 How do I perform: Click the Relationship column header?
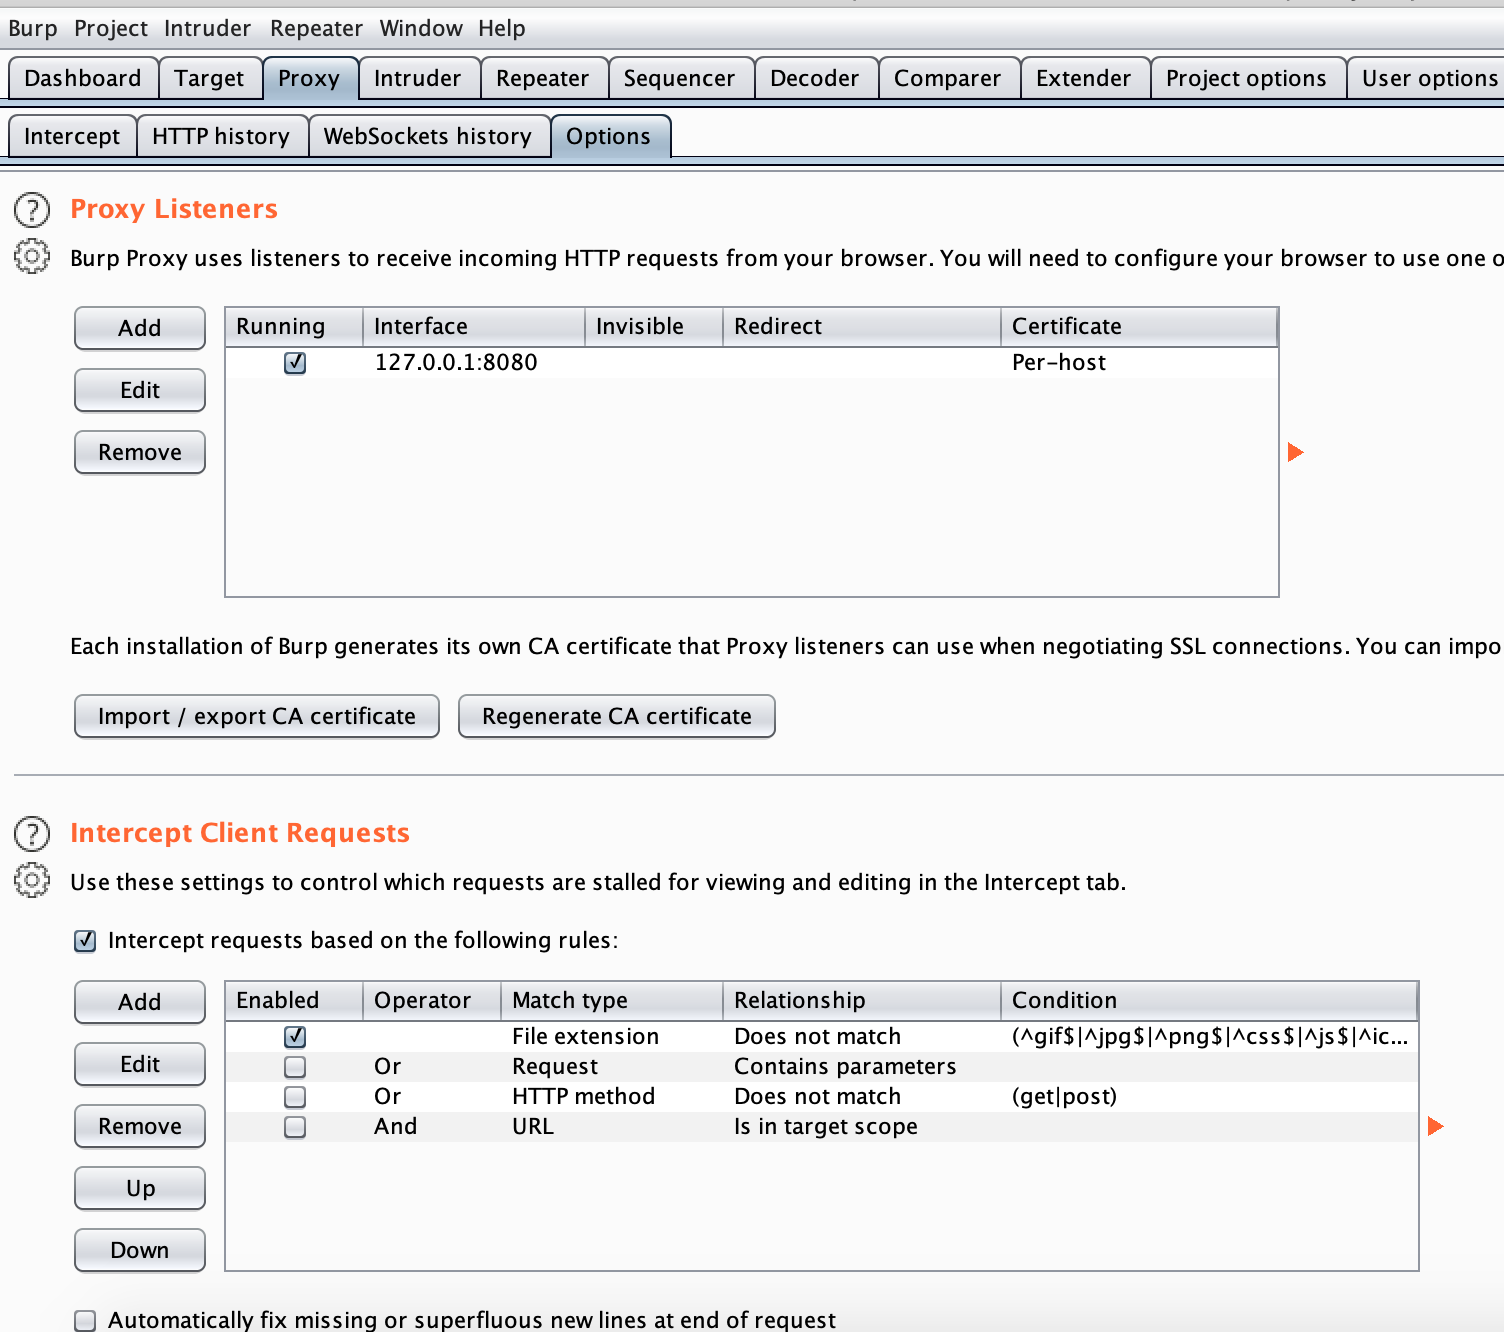[x=862, y=1001]
